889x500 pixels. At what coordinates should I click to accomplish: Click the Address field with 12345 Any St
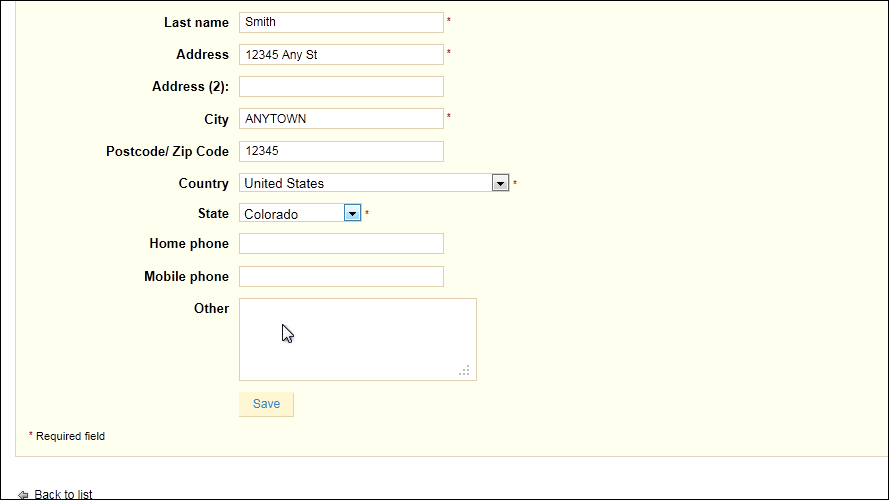tap(341, 54)
